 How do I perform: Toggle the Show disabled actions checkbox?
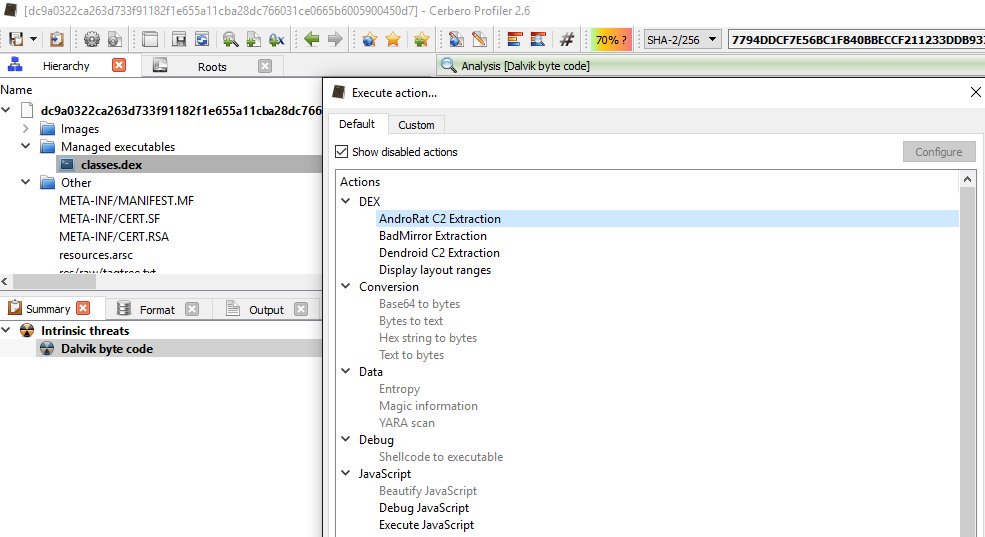coord(342,152)
